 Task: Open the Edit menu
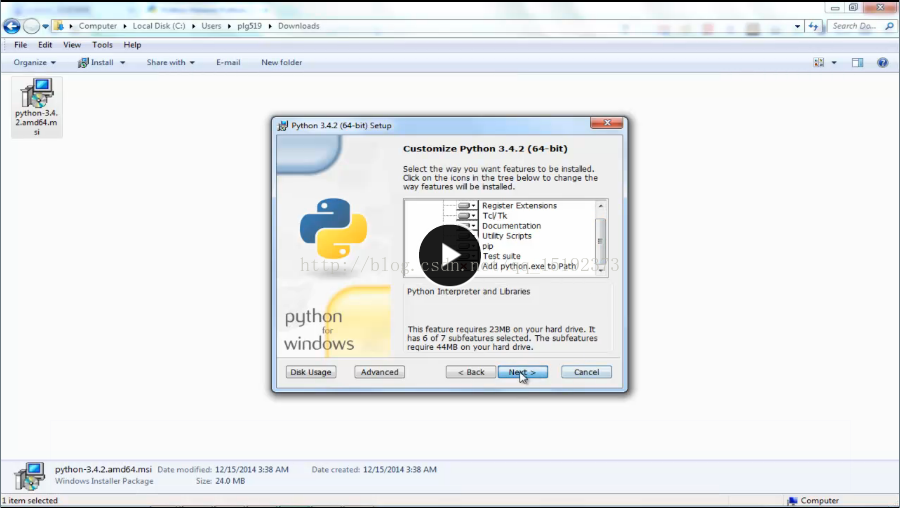point(45,45)
